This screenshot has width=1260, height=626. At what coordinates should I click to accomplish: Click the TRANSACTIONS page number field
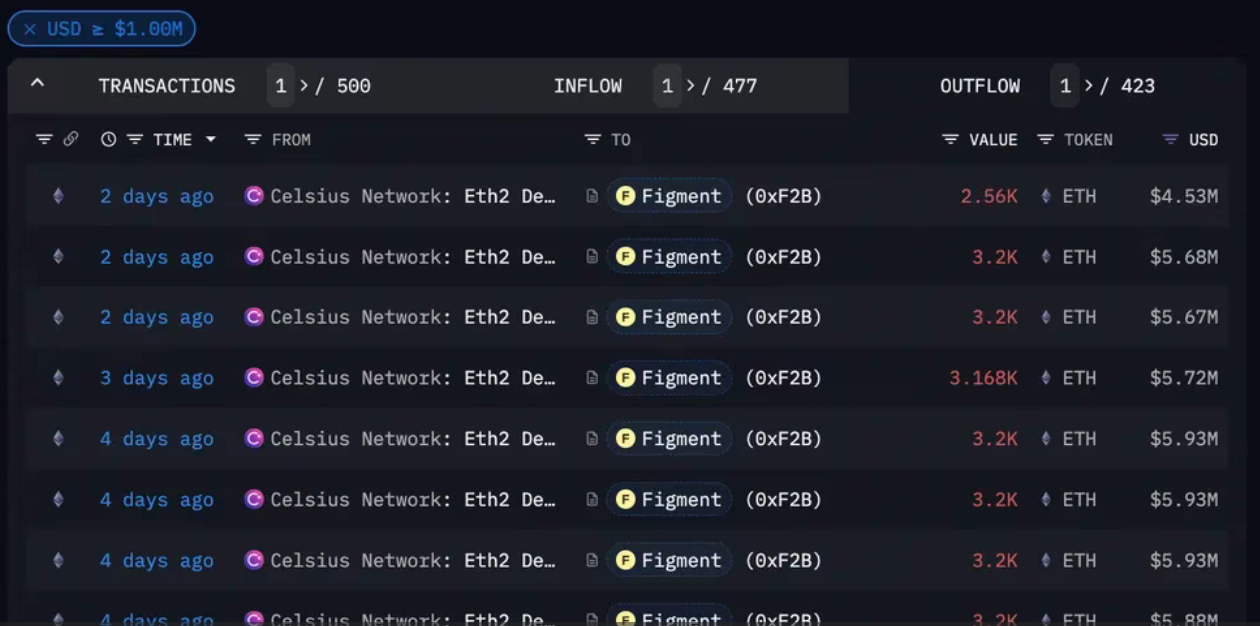pos(281,86)
